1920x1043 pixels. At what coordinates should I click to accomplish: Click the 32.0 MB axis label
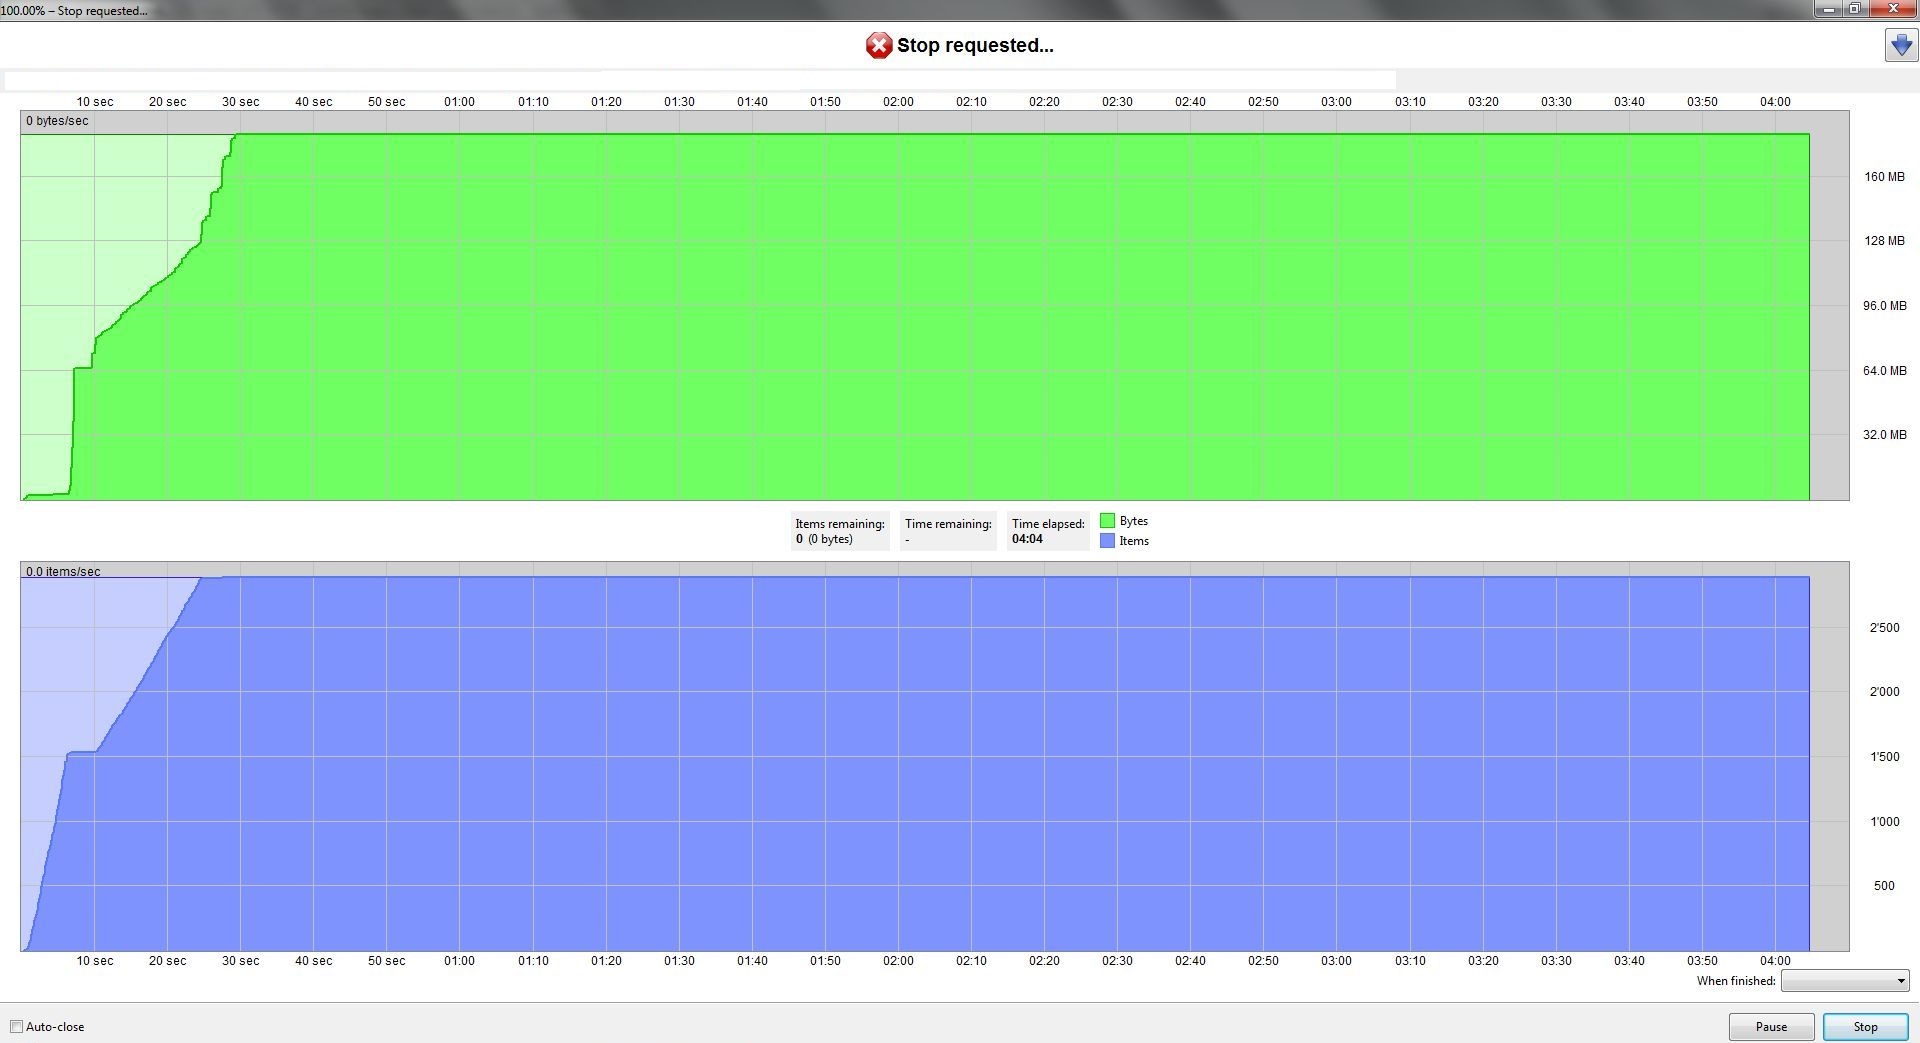1884,435
